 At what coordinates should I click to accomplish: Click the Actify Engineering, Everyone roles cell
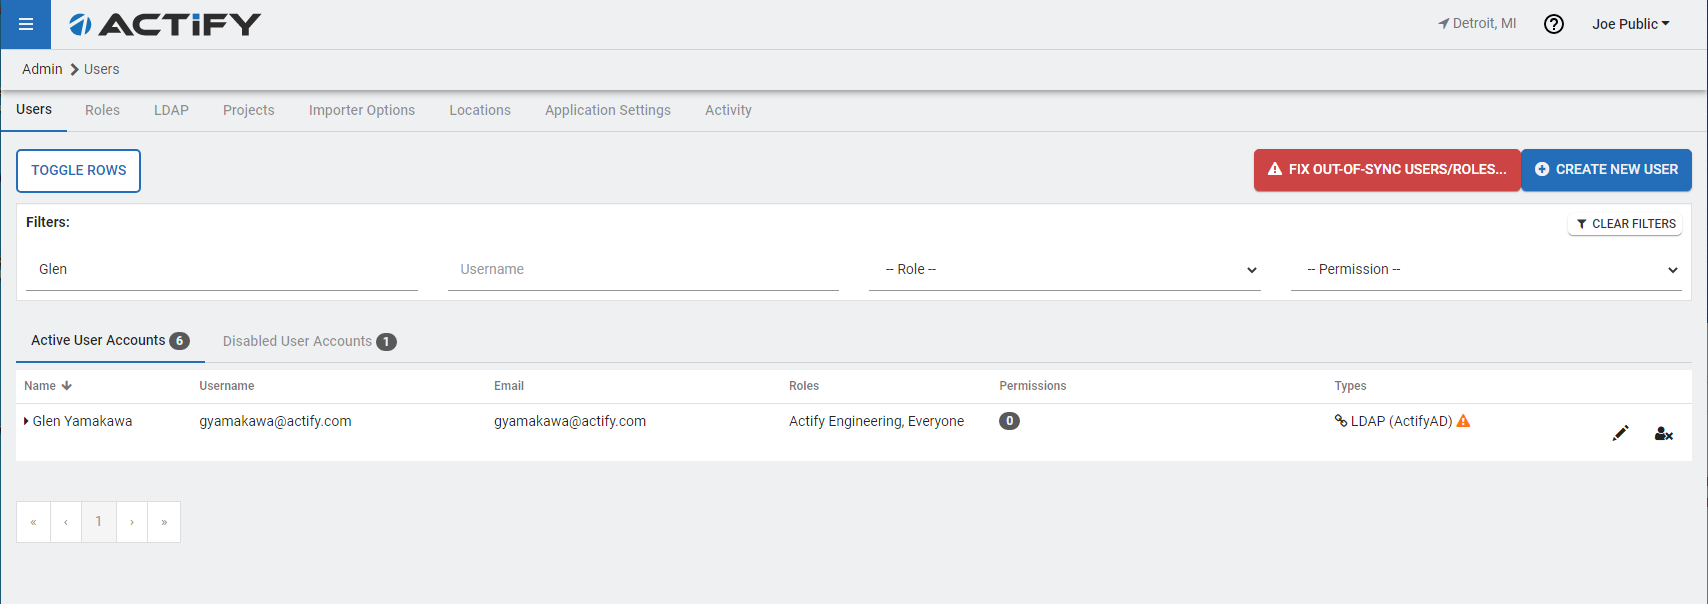(877, 421)
